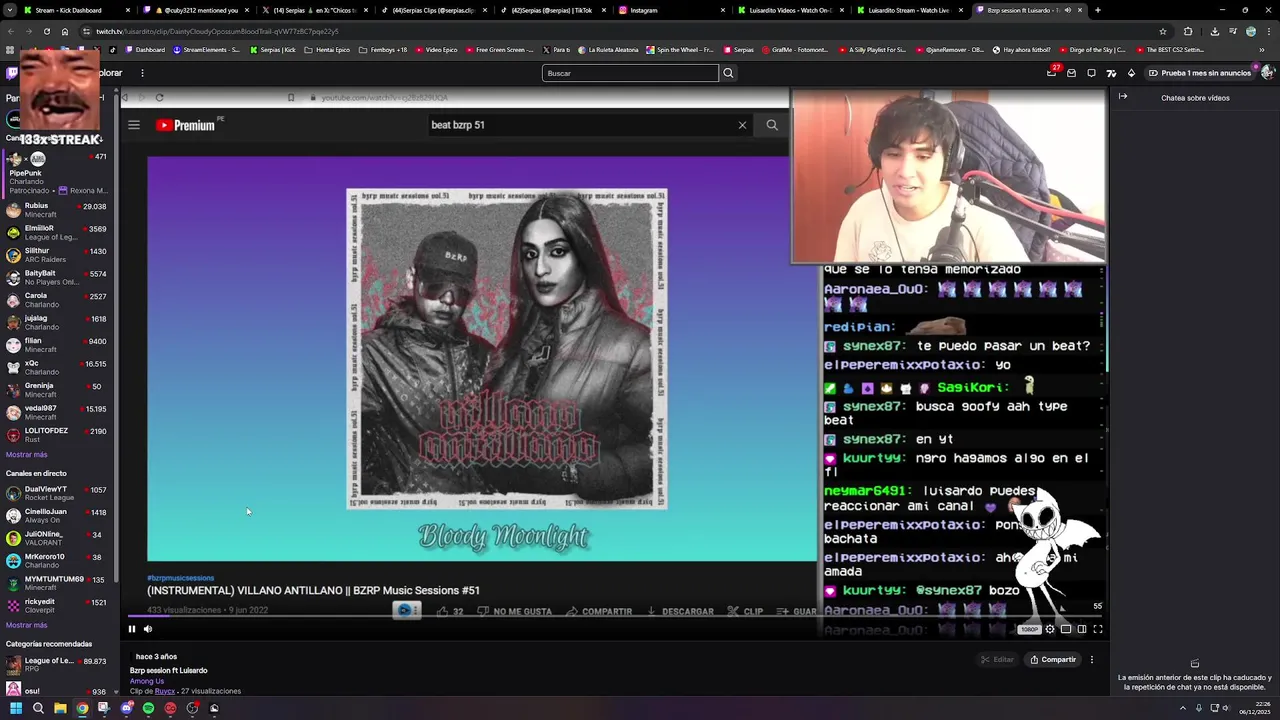Screen dimensions: 1280x720
Task: Click the Twitch Buscar search field
Action: [x=630, y=73]
